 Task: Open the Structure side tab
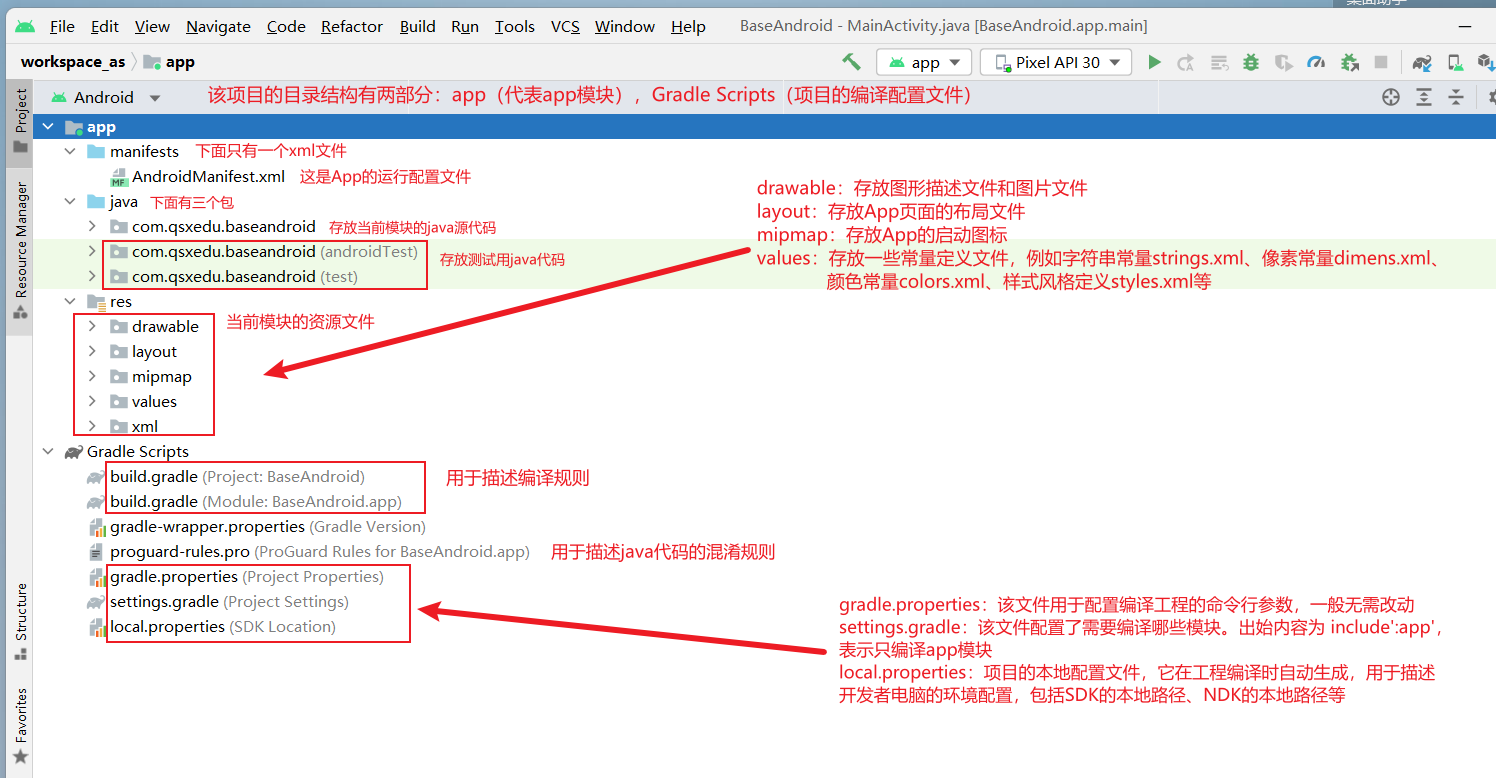click(x=20, y=621)
